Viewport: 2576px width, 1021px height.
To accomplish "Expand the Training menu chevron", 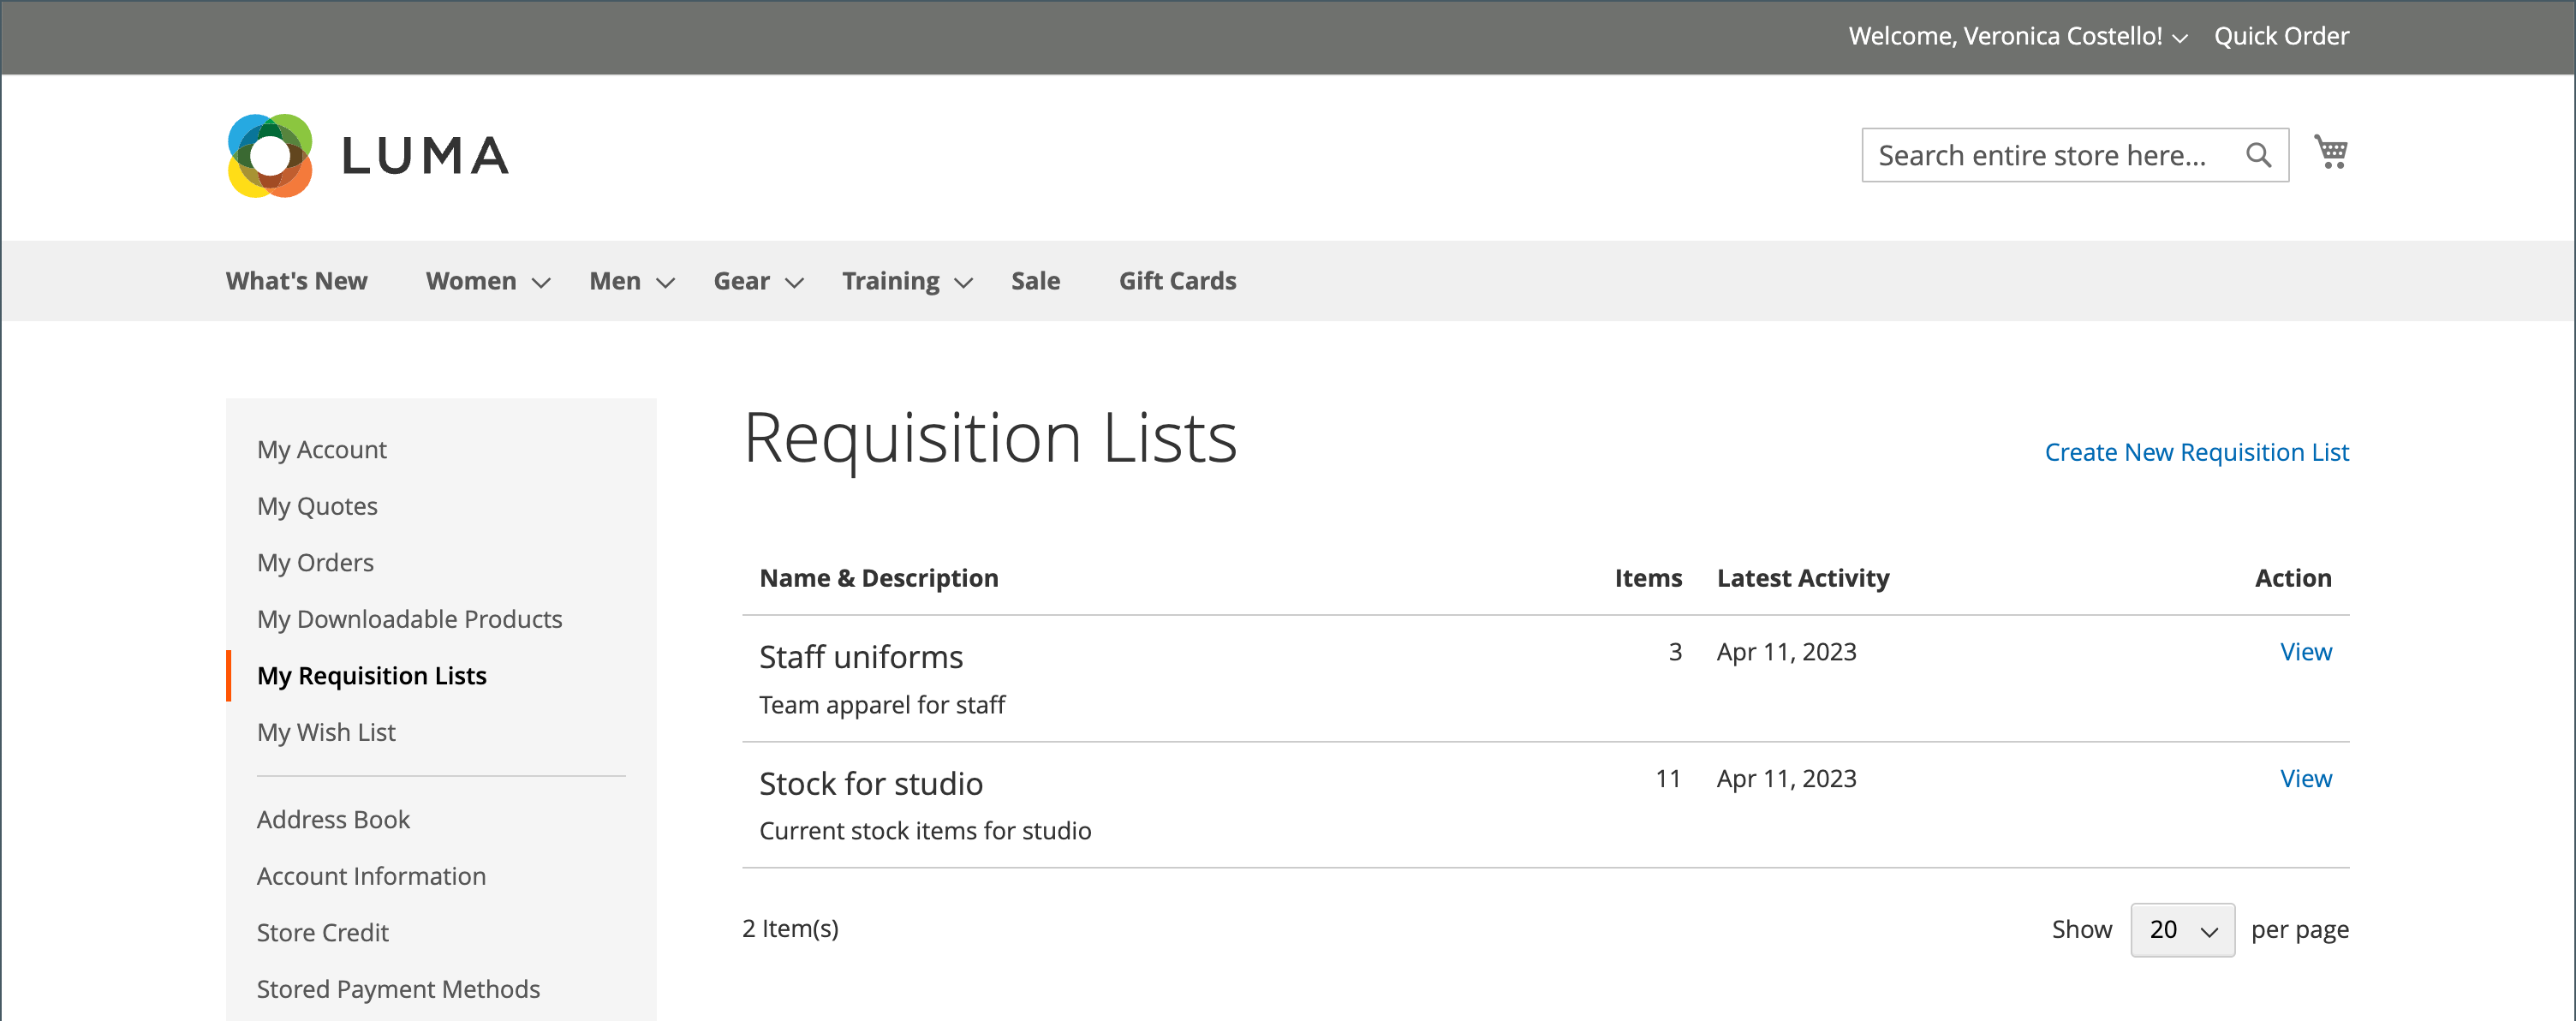I will [963, 283].
